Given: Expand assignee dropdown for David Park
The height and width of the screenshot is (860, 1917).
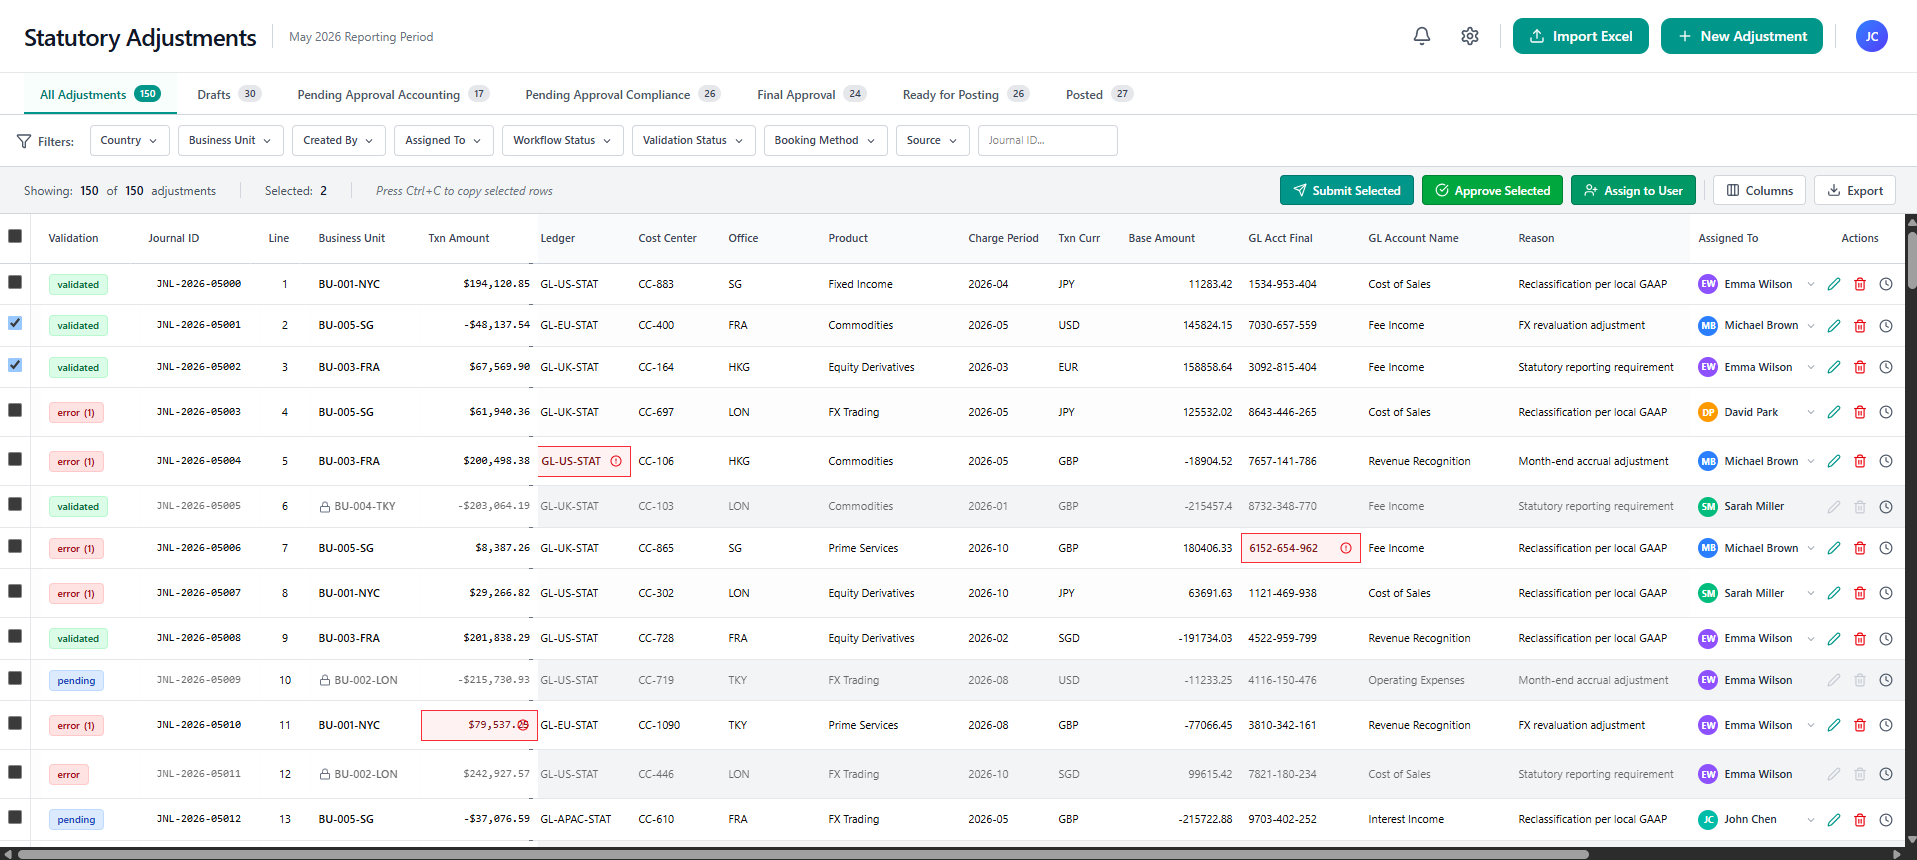Looking at the screenshot, I should tap(1810, 412).
